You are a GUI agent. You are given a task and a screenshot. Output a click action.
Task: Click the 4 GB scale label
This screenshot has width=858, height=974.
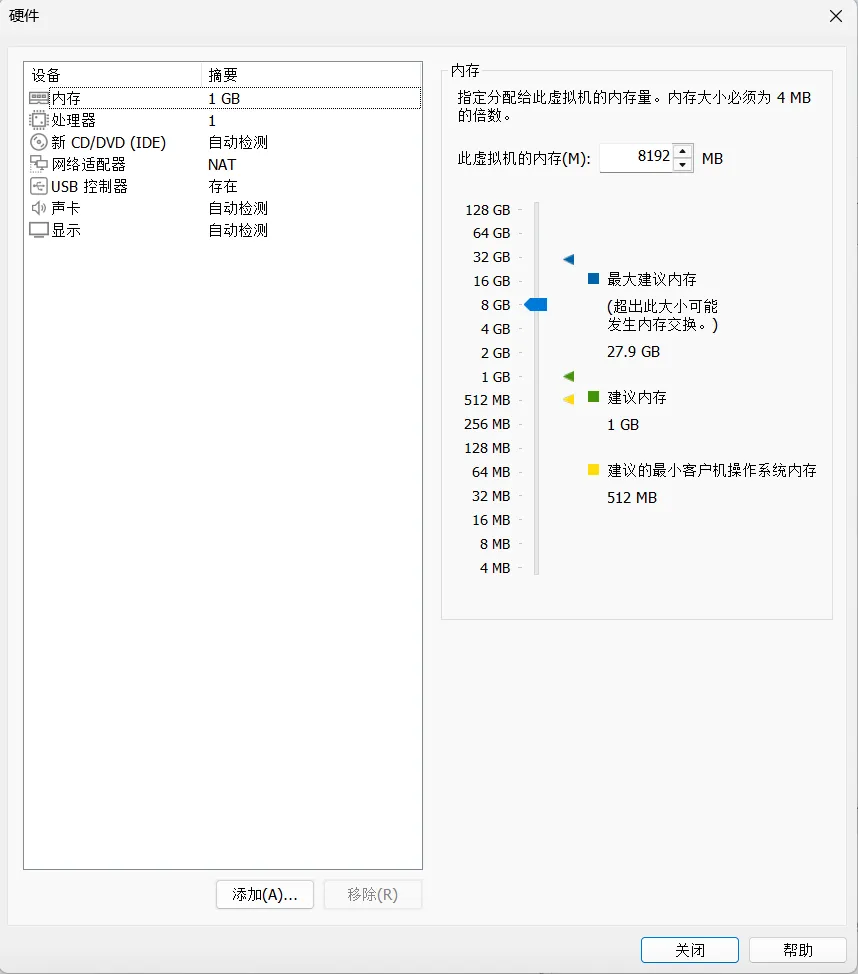click(x=495, y=329)
